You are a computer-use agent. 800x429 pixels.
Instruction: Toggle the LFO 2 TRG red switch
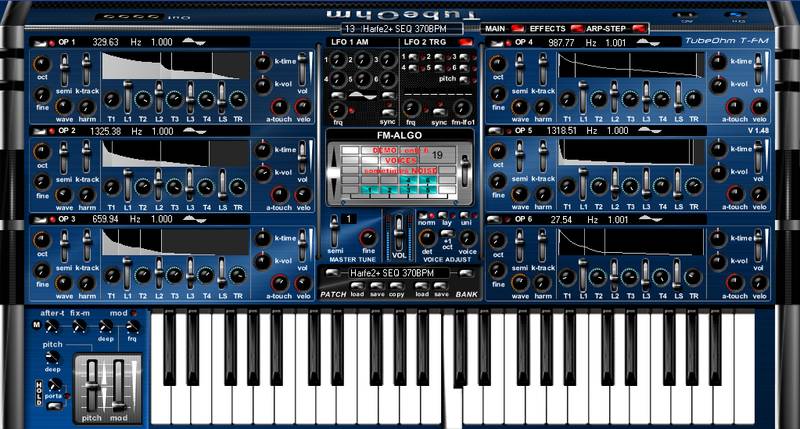coord(465,42)
